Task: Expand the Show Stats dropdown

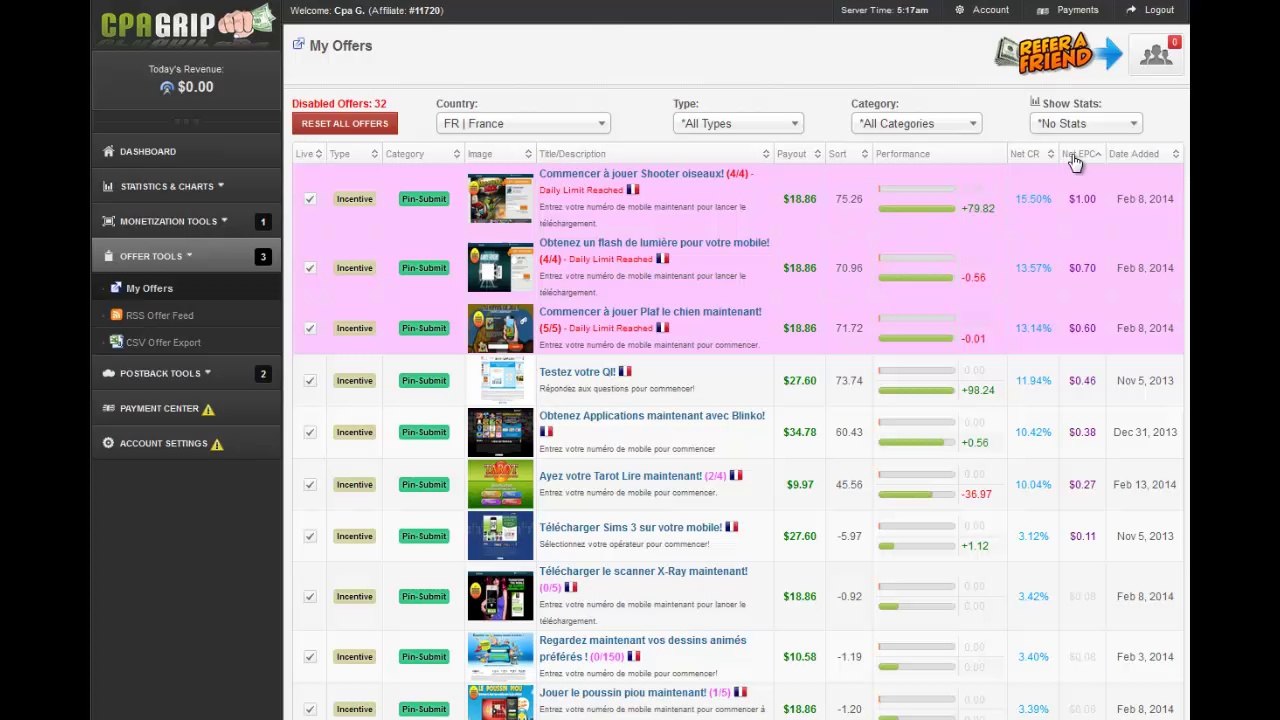Action: click(1086, 124)
